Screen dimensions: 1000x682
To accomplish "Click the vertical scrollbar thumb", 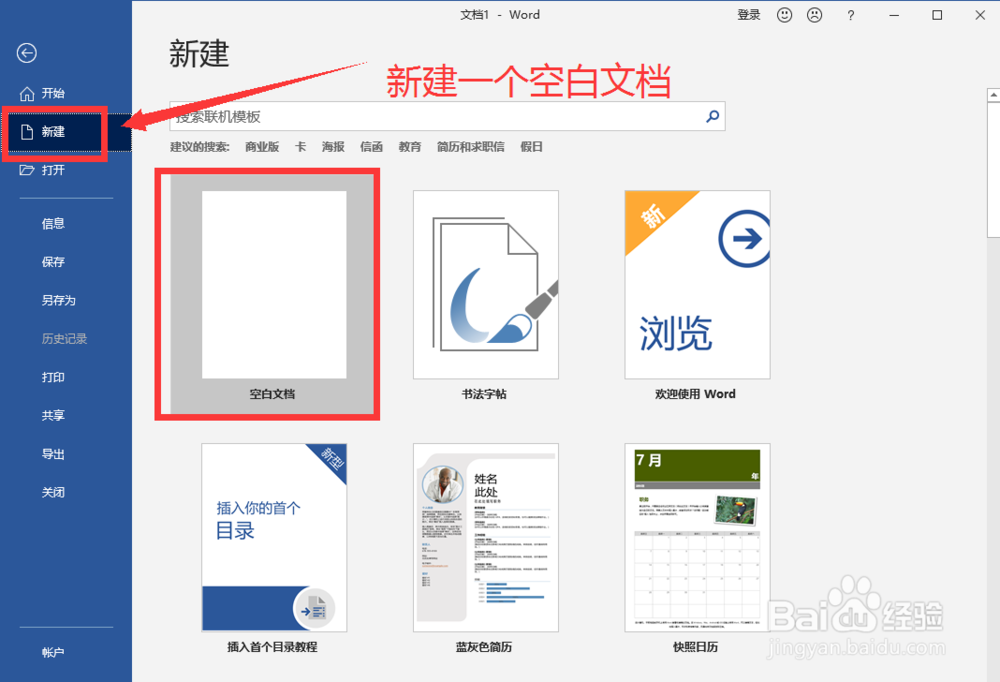I will click(x=993, y=170).
